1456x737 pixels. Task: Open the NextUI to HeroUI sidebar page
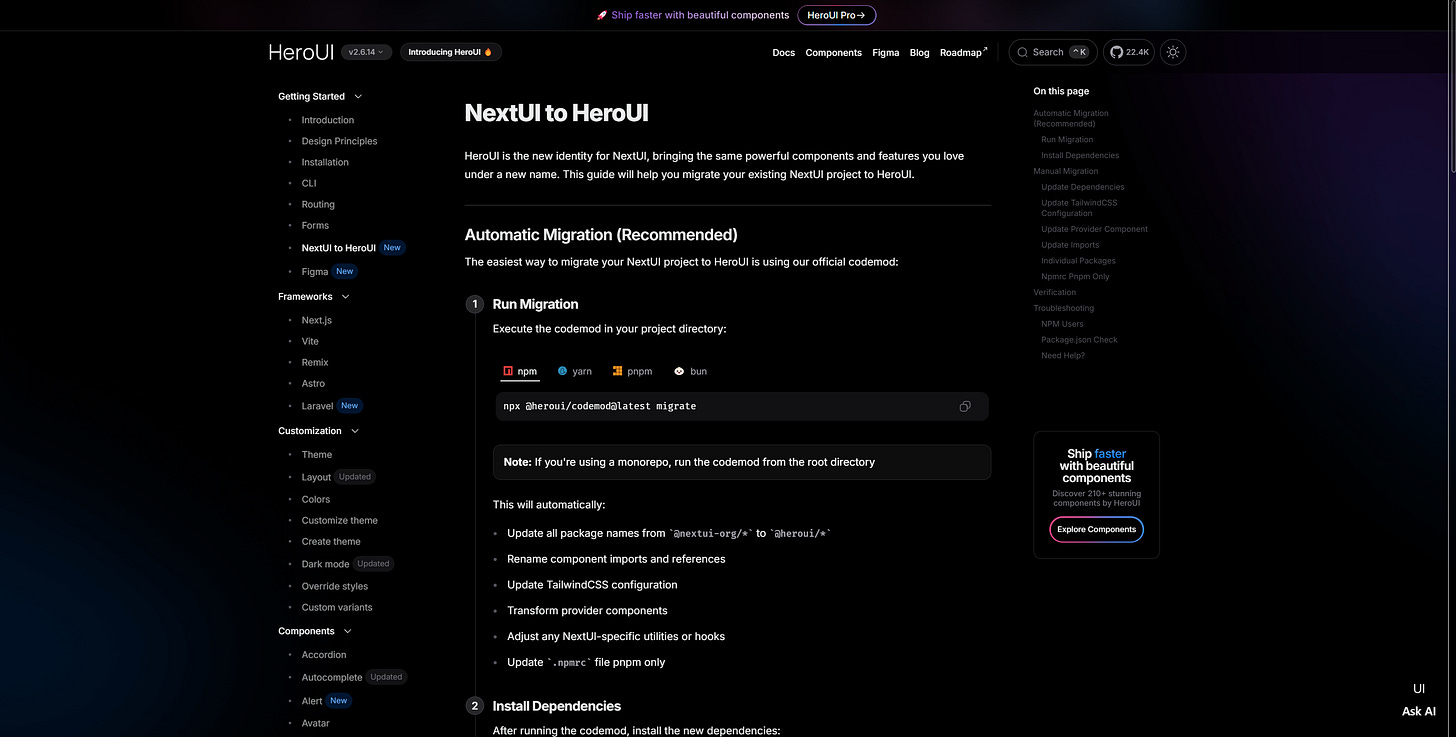point(339,248)
